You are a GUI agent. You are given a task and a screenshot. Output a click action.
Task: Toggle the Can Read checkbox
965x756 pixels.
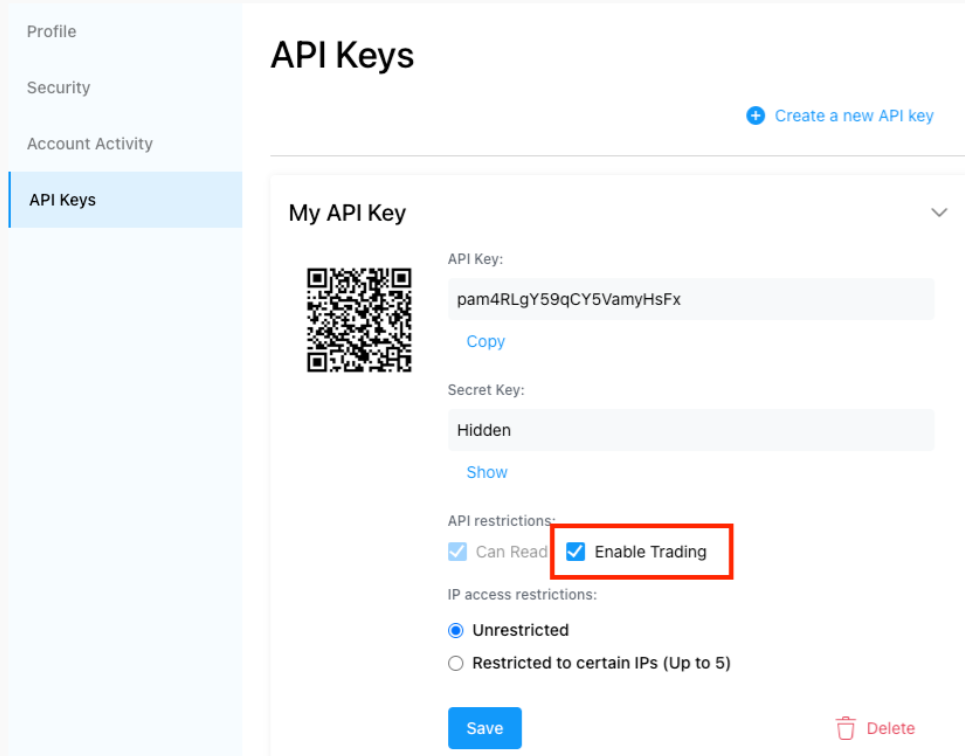point(457,552)
